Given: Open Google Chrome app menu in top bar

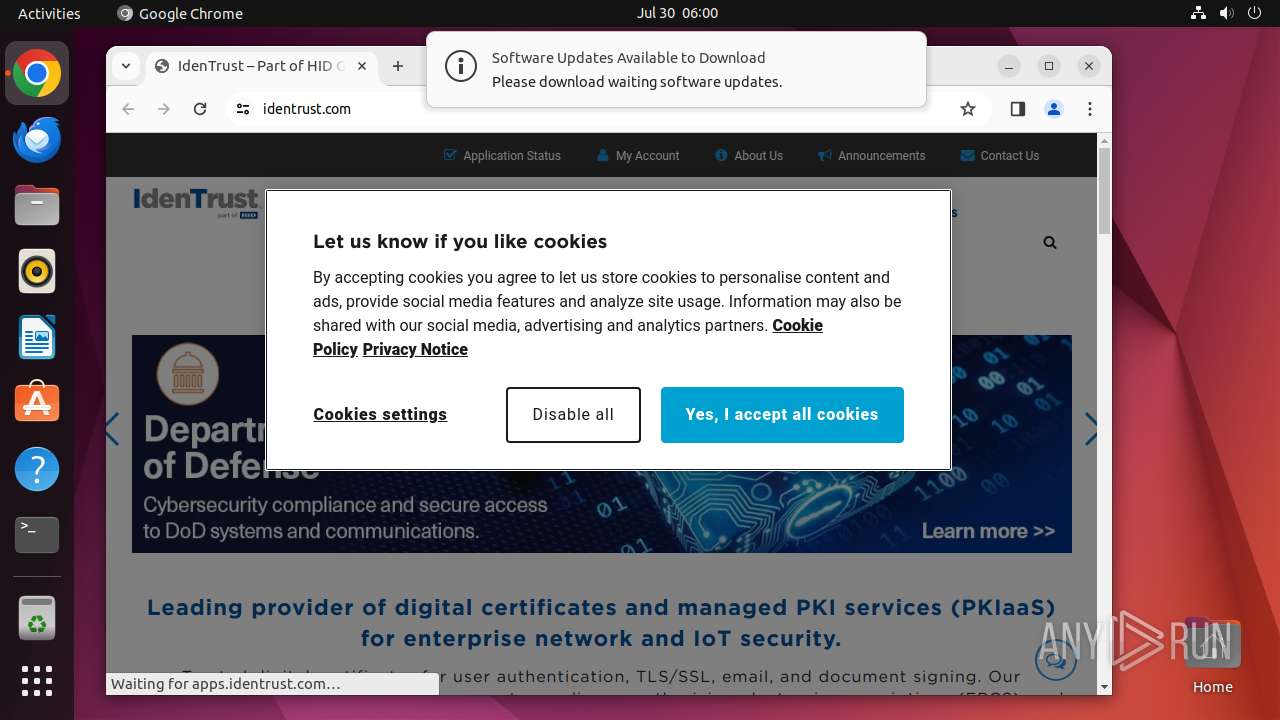Looking at the screenshot, I should tap(180, 13).
